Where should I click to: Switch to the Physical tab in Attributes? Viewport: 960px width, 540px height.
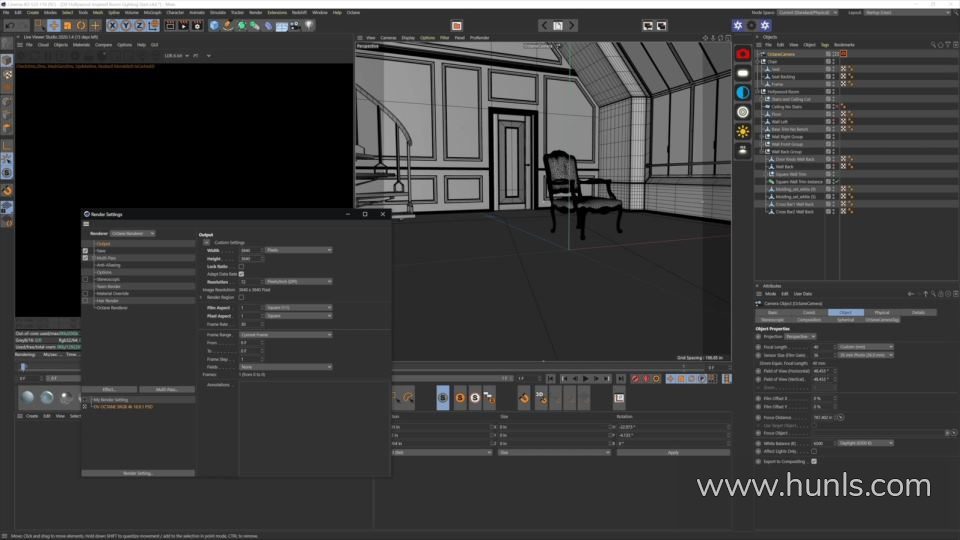pyautogui.click(x=882, y=313)
